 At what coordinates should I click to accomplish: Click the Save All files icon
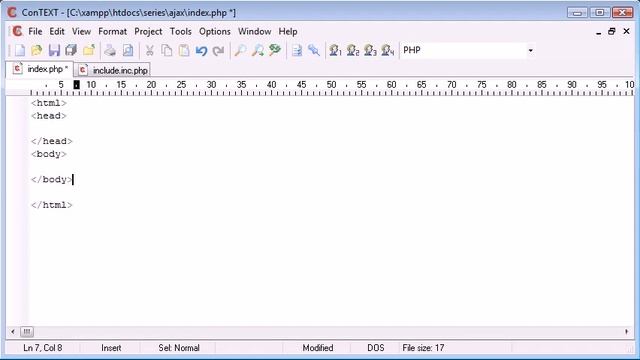[71, 51]
